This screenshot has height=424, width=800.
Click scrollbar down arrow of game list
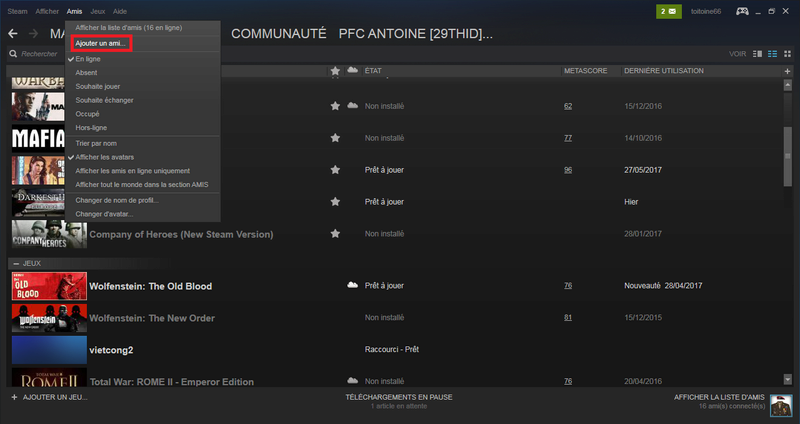pyautogui.click(x=788, y=380)
